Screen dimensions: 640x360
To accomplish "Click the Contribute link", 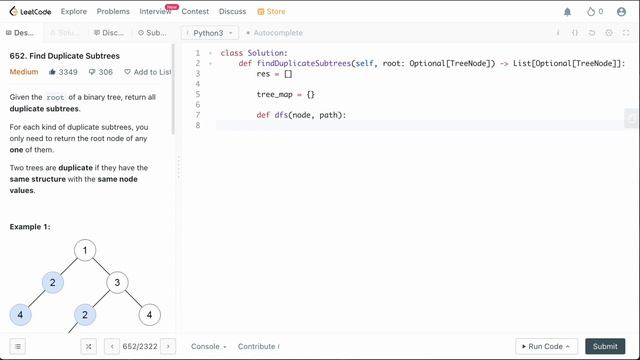I will coord(259,347).
